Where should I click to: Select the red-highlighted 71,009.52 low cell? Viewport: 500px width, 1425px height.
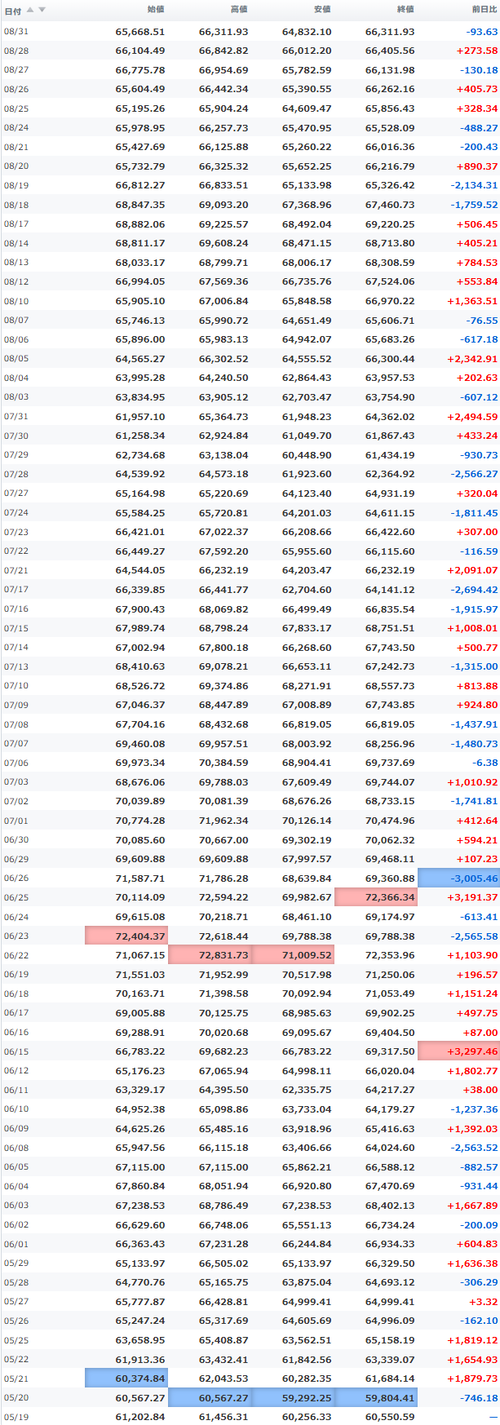click(293, 955)
